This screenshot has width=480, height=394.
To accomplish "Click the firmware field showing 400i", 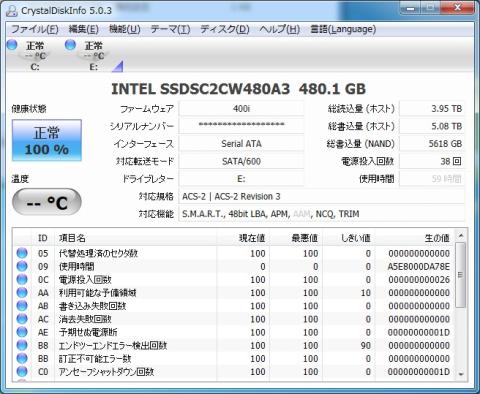I will point(241,109).
